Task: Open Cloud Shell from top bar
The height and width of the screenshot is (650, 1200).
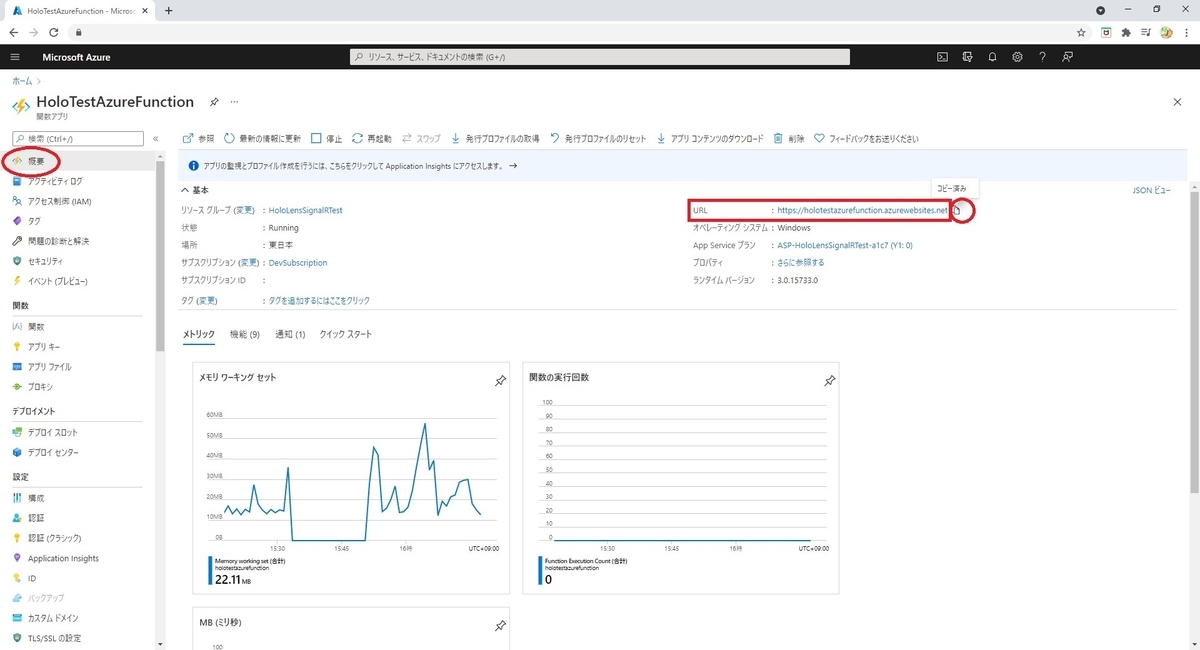Action: [942, 57]
